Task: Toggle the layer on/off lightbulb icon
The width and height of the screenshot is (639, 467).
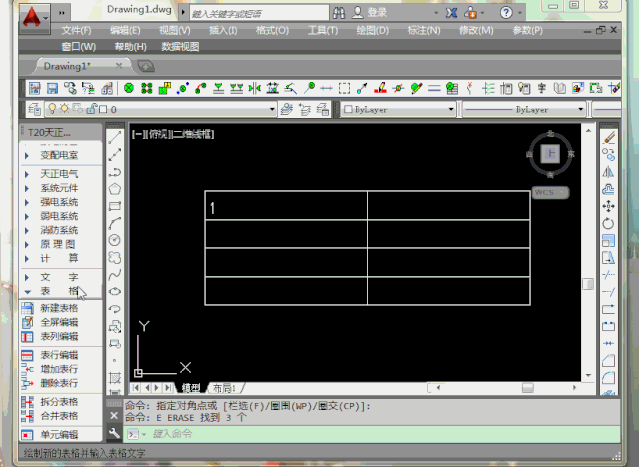Action: tap(52, 109)
